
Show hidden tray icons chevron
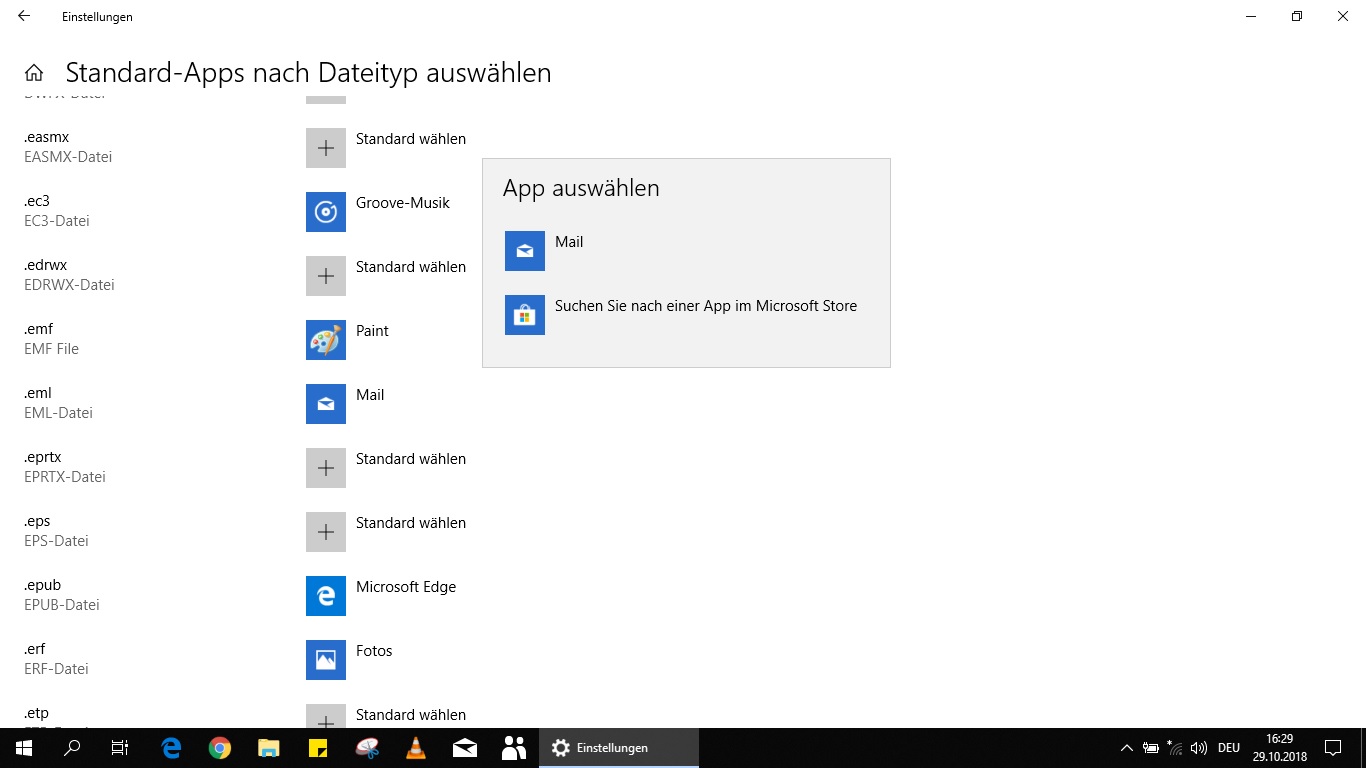1126,748
